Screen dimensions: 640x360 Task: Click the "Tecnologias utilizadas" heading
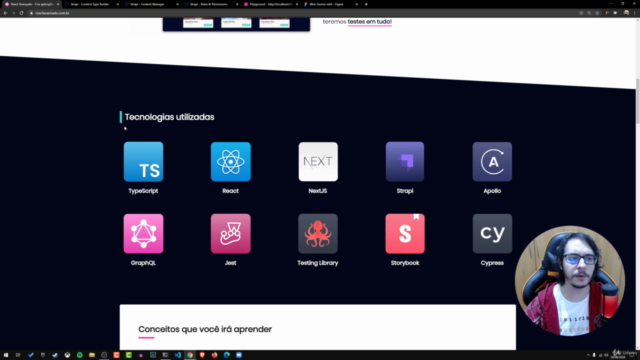(x=169, y=117)
